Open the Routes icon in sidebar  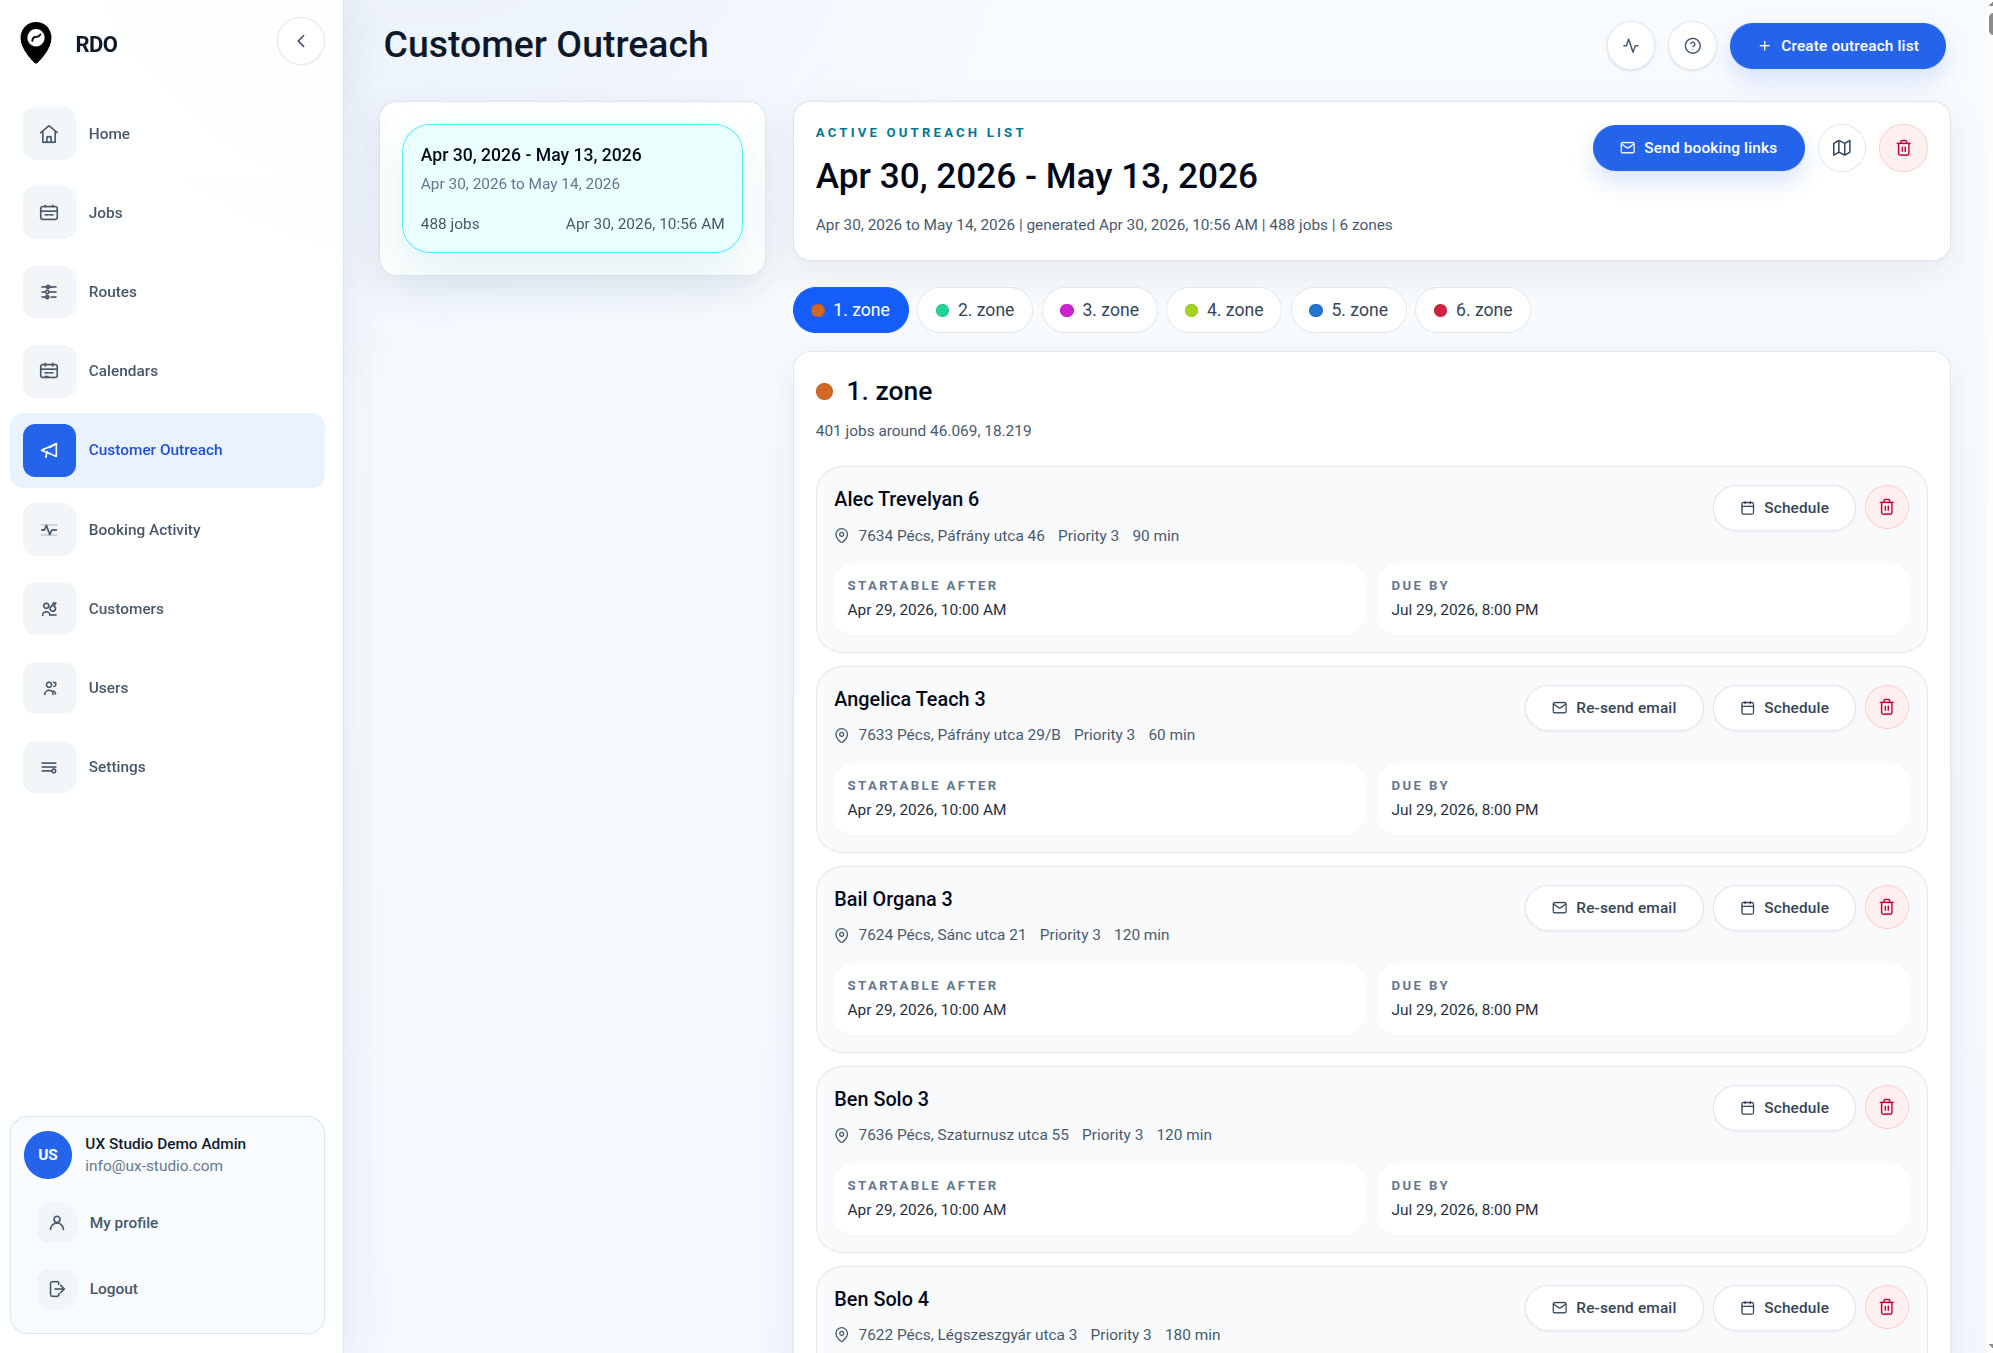49,292
